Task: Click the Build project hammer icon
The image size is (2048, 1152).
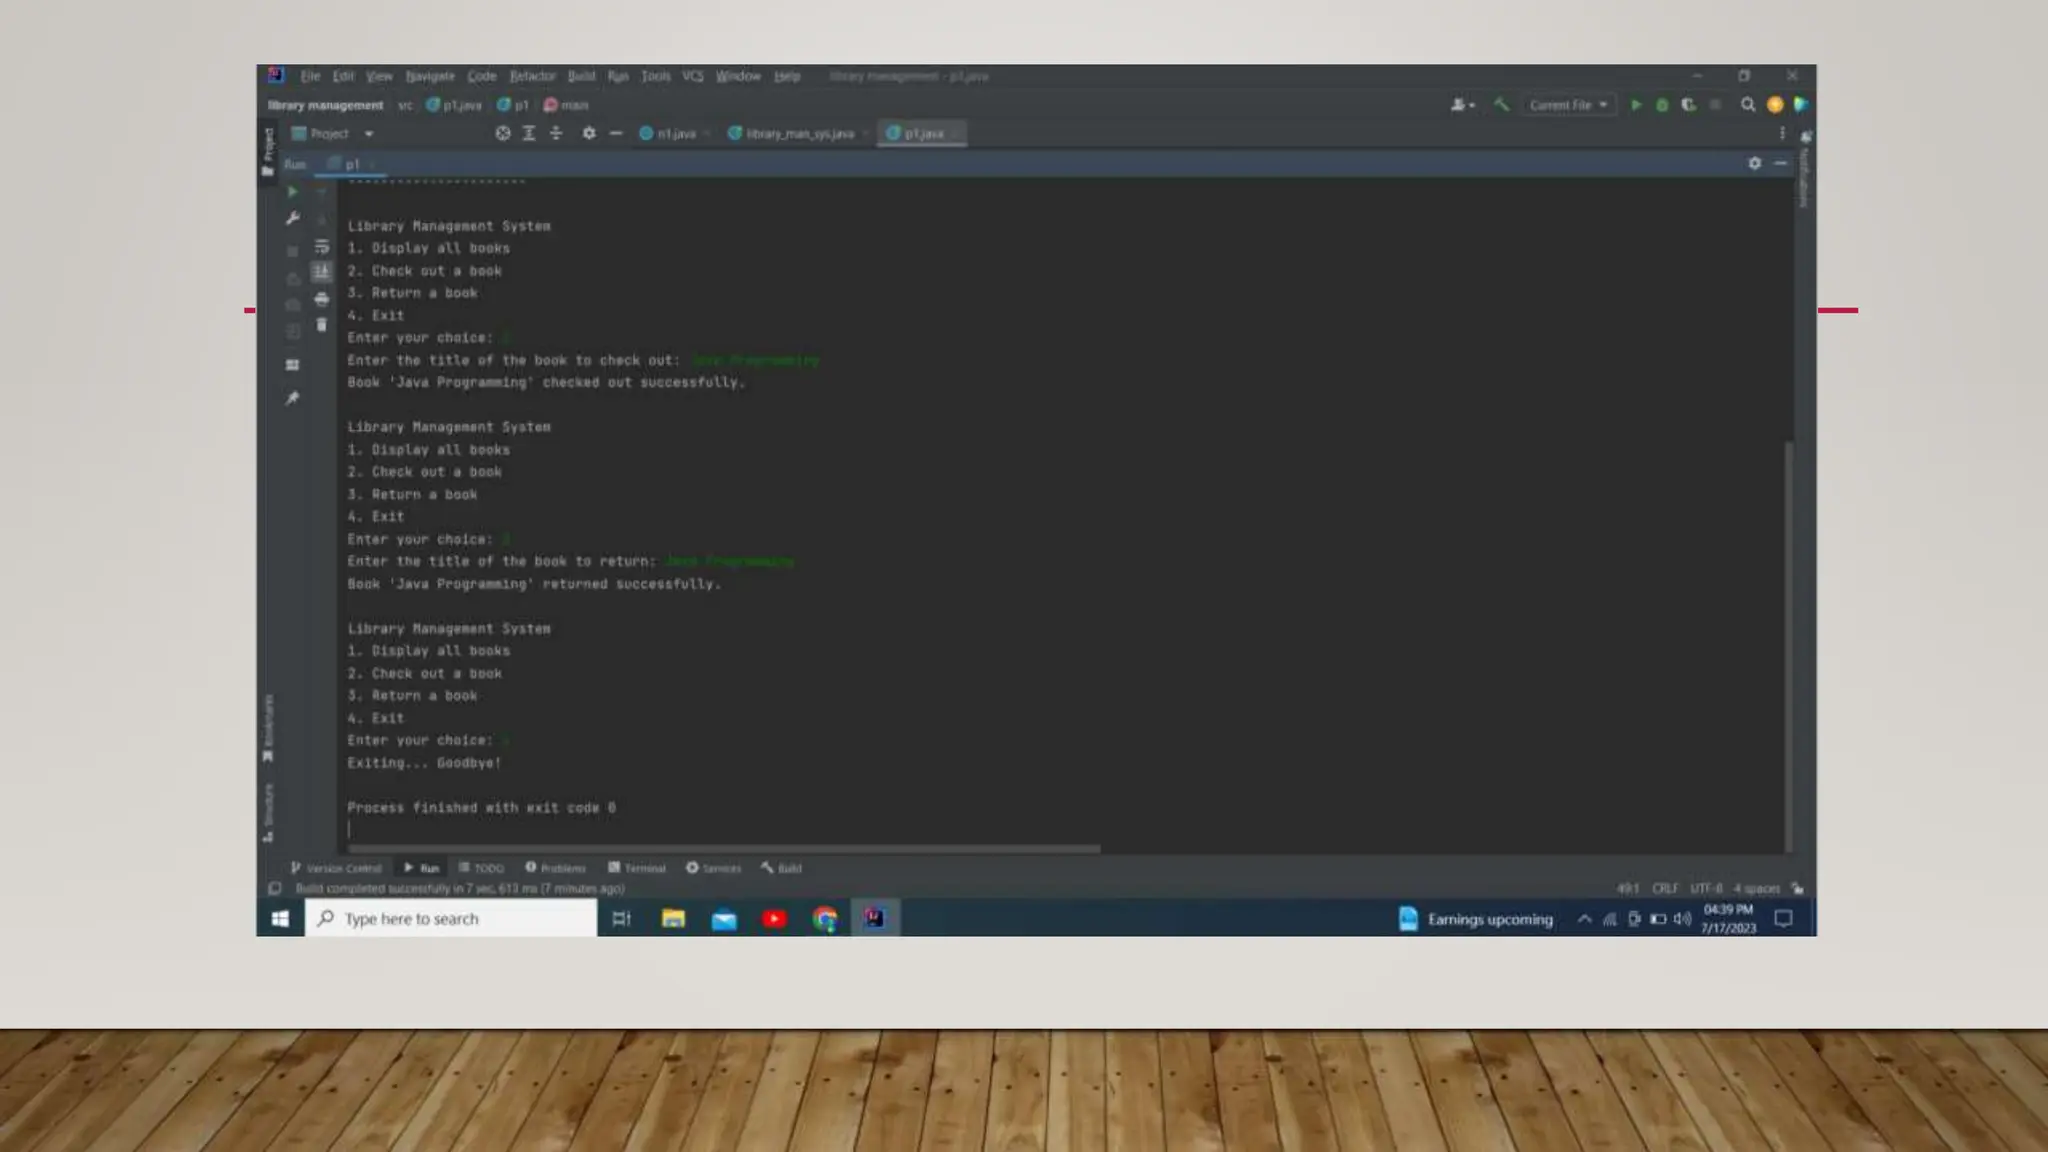Action: pos(1501,104)
